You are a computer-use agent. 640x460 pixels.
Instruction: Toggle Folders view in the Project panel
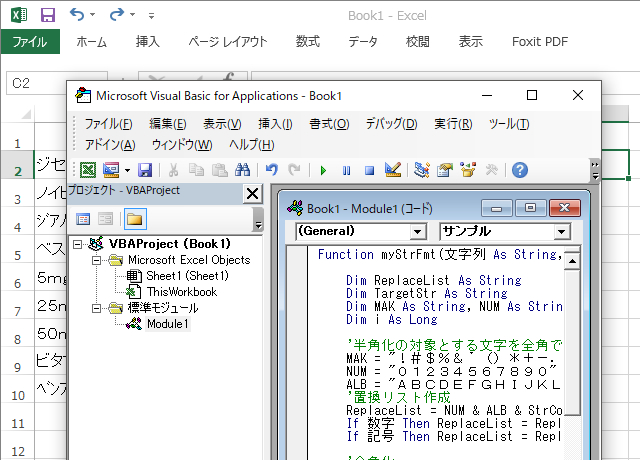tap(133, 219)
